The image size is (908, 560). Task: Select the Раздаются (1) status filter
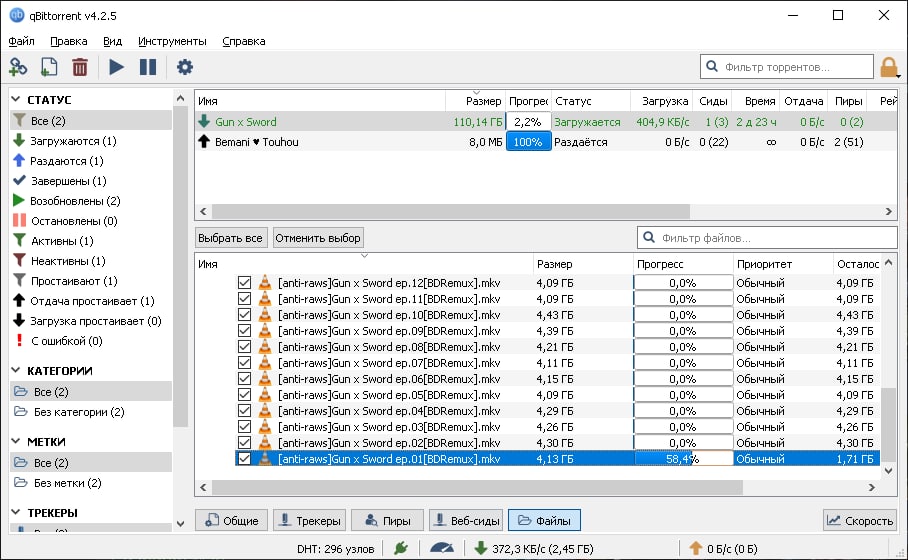coord(91,161)
